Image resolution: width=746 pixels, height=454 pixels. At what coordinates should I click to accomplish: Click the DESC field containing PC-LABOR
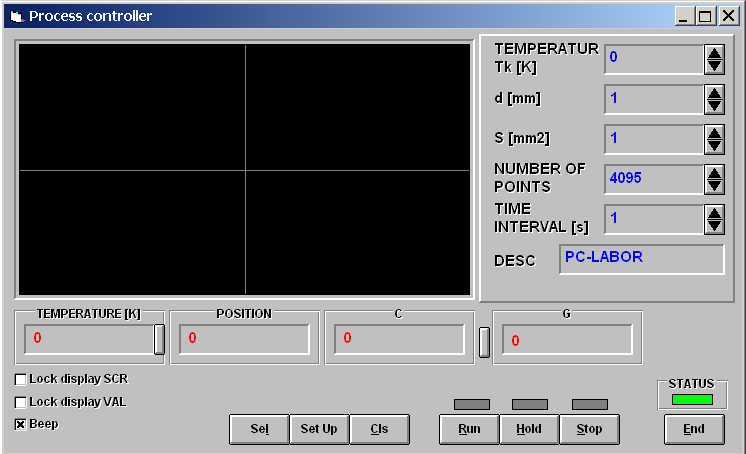pos(642,259)
